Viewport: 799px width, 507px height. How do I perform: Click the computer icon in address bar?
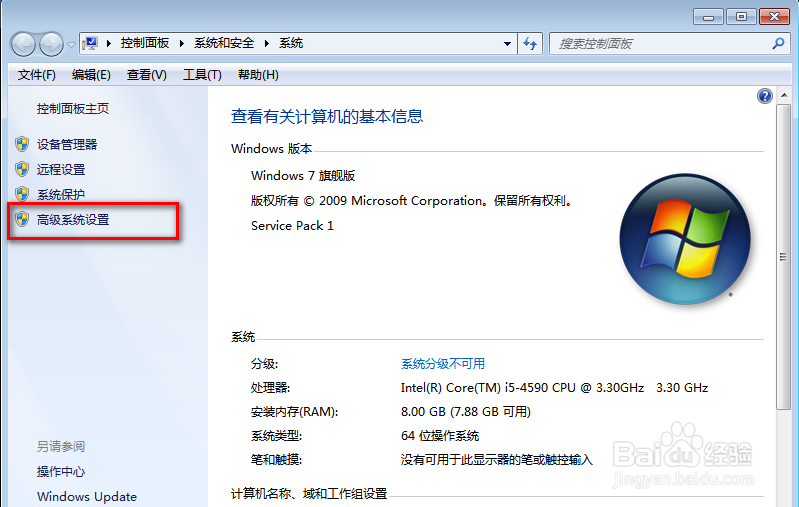tap(91, 43)
